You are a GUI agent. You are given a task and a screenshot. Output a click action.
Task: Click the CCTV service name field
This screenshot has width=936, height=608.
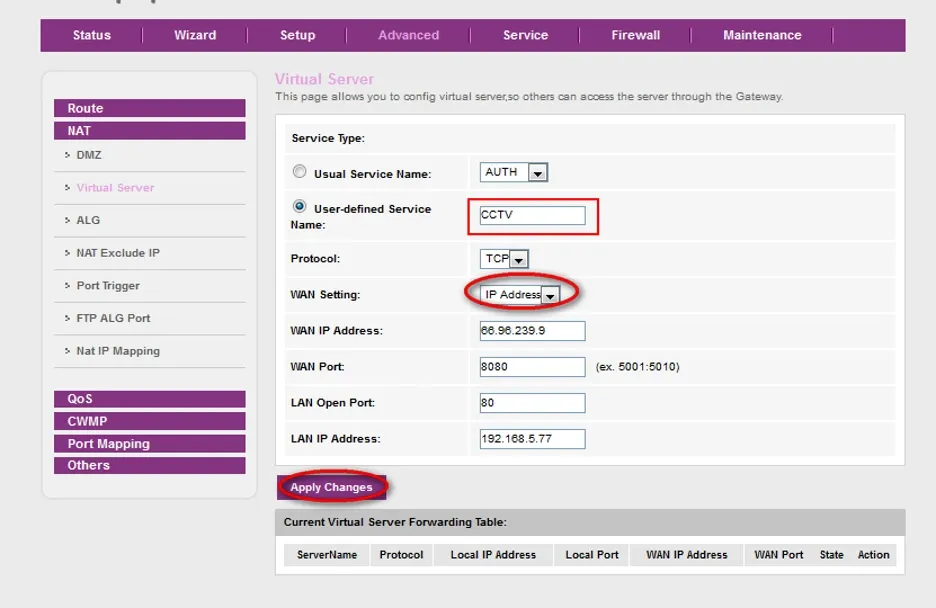532,216
